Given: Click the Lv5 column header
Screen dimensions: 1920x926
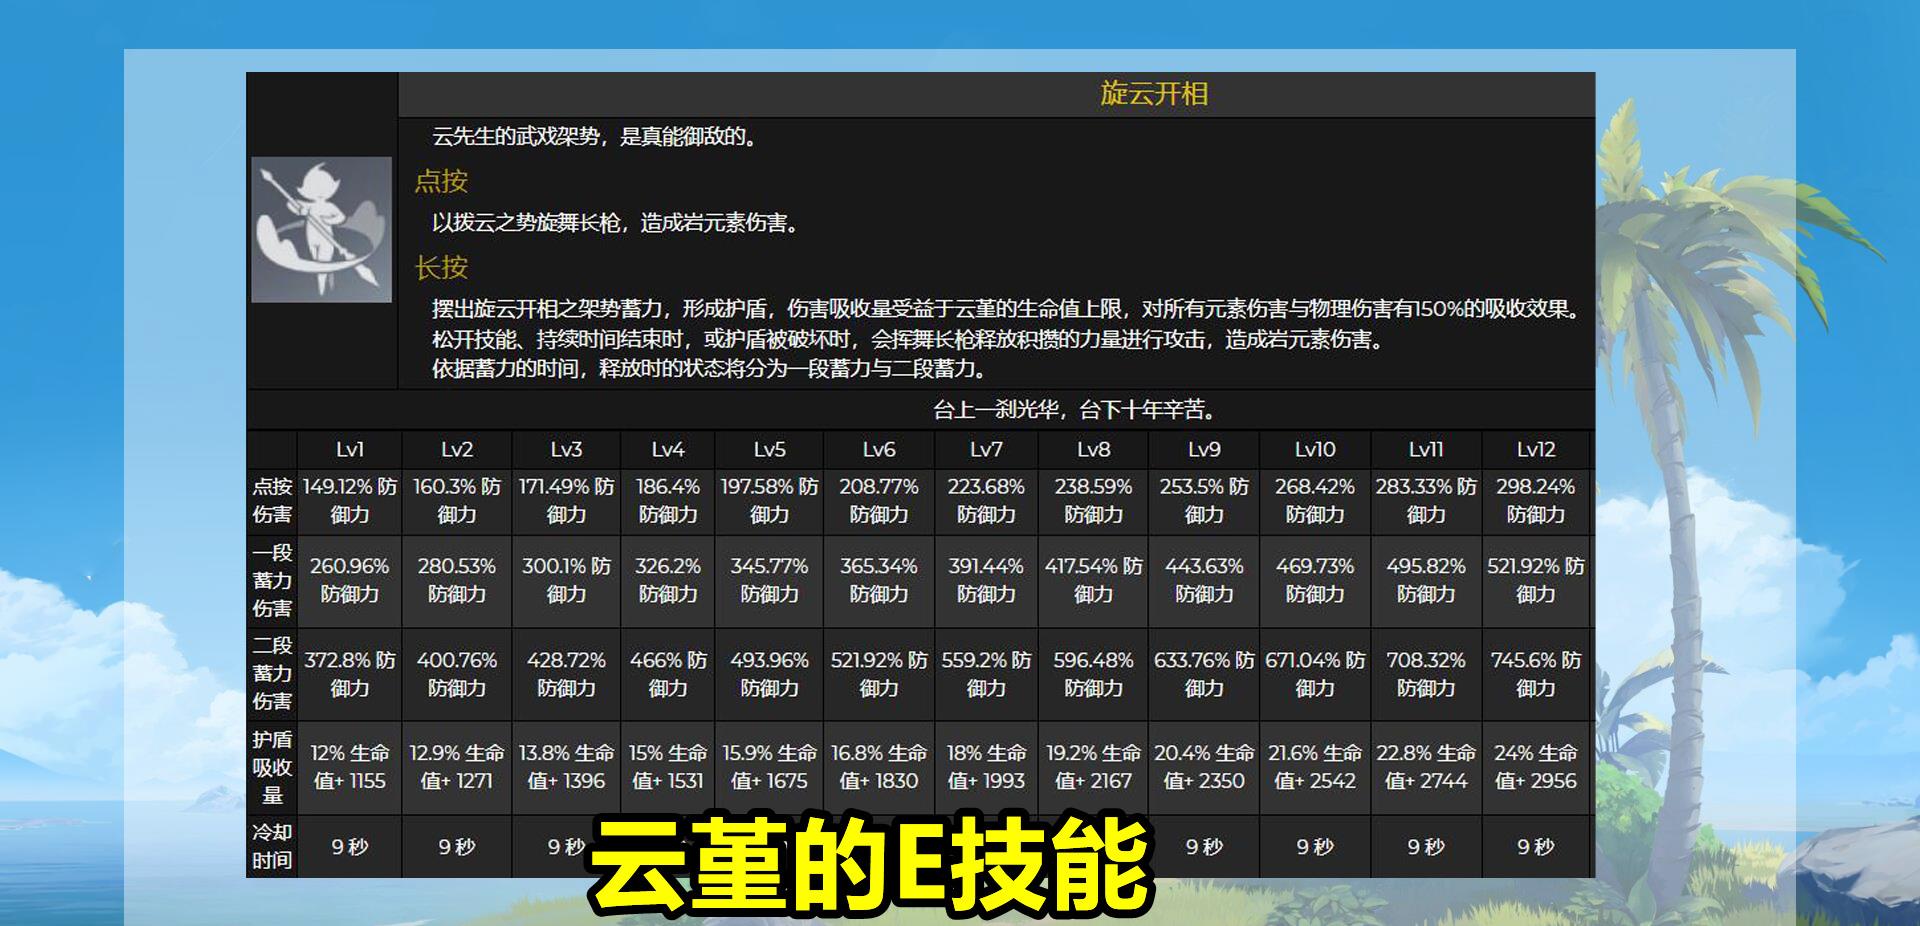Looking at the screenshot, I should (769, 450).
